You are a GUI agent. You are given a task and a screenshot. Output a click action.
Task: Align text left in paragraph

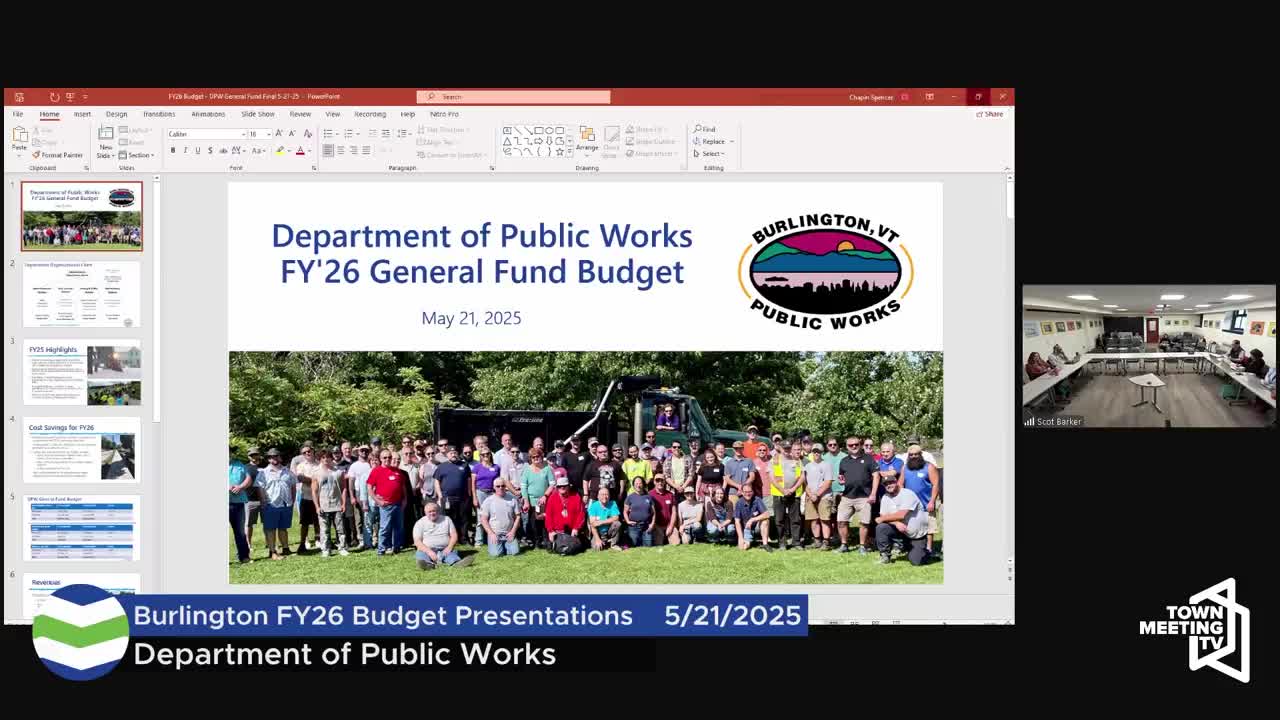click(x=328, y=151)
